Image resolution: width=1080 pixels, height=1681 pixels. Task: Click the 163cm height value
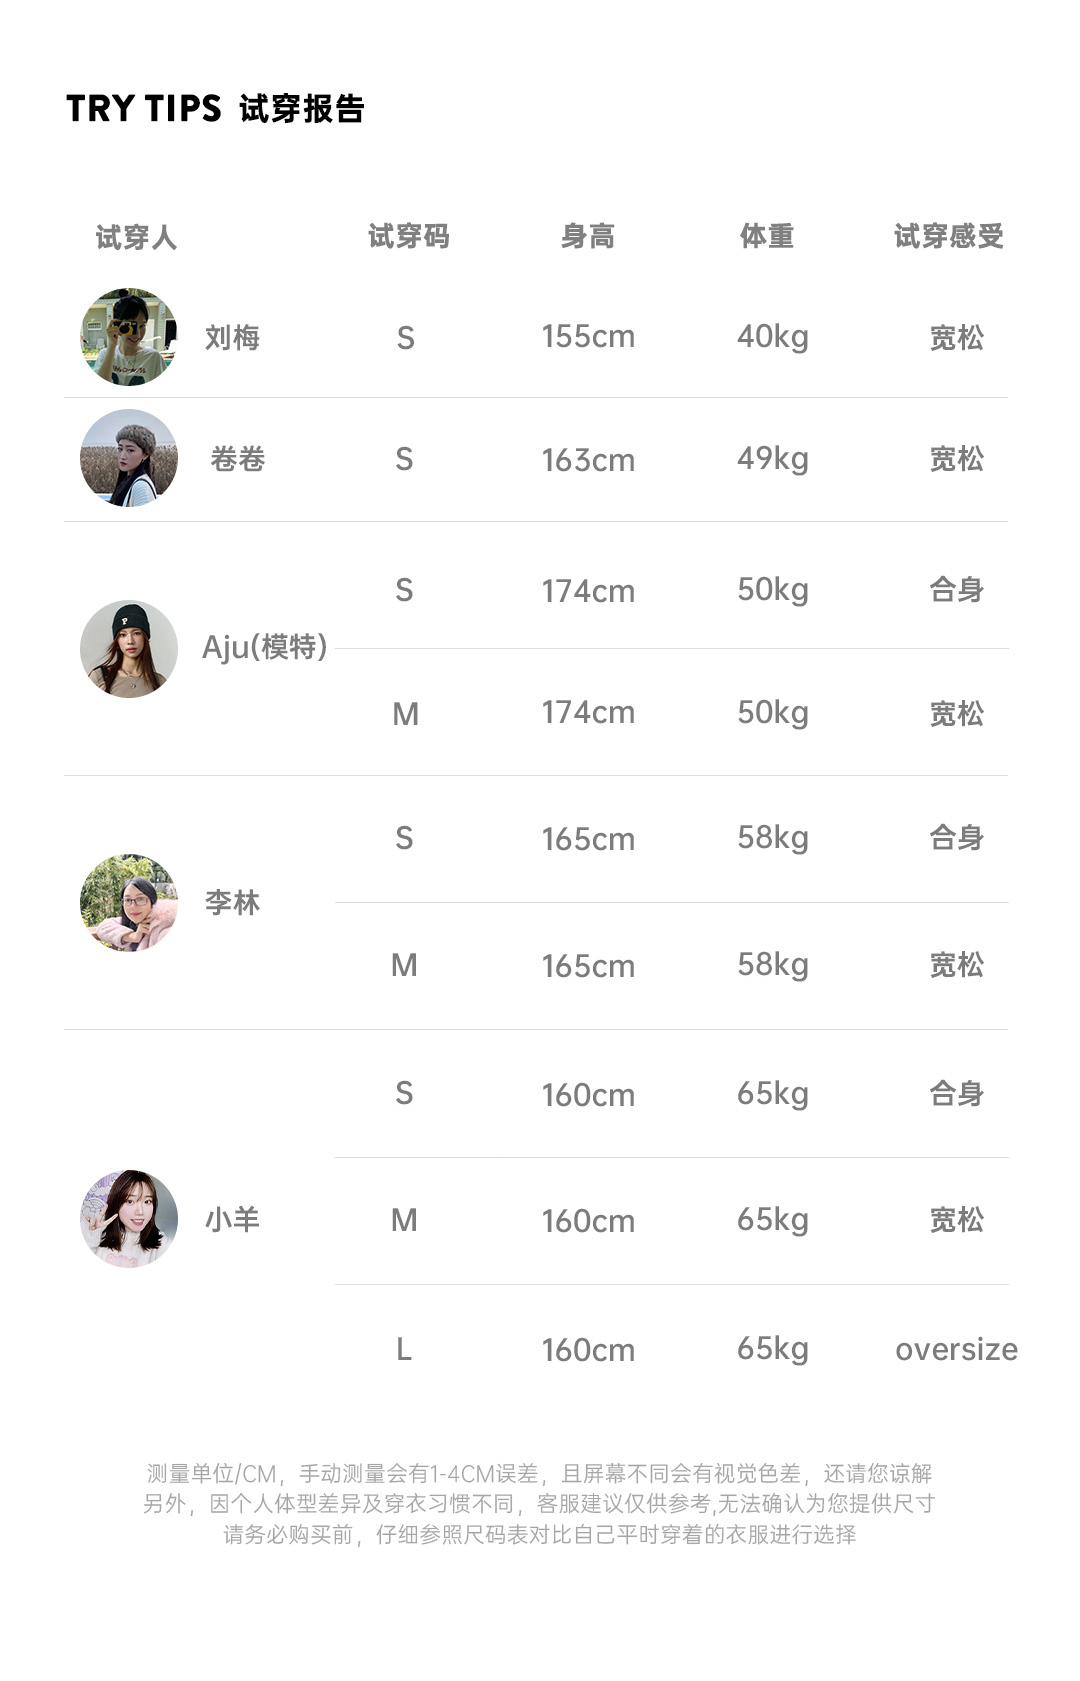pyautogui.click(x=588, y=460)
